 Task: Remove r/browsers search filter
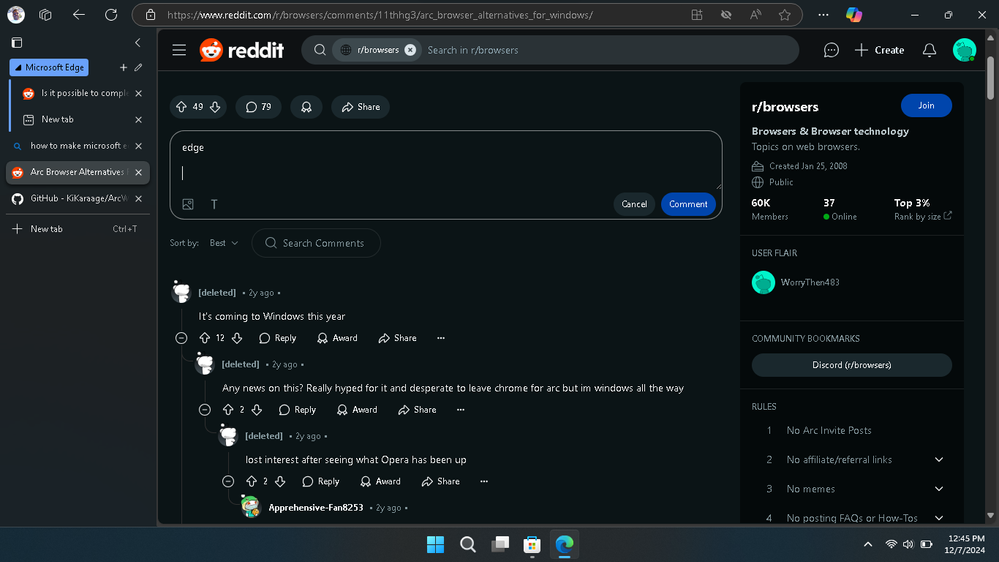click(x=410, y=50)
